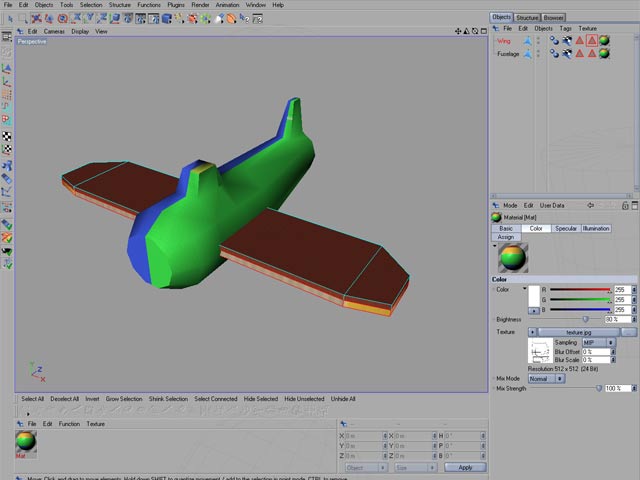Expand the selection commands row arrow
The image size is (640, 480).
click(x=28, y=414)
